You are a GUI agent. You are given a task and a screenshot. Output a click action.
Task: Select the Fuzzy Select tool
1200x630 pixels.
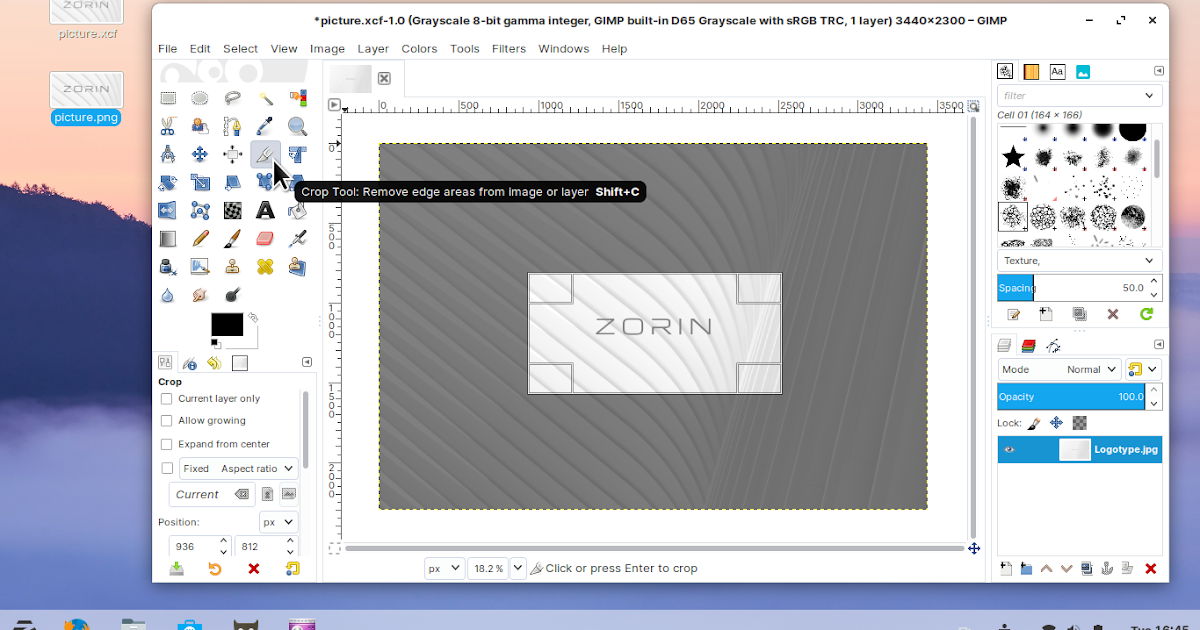[x=265, y=98]
